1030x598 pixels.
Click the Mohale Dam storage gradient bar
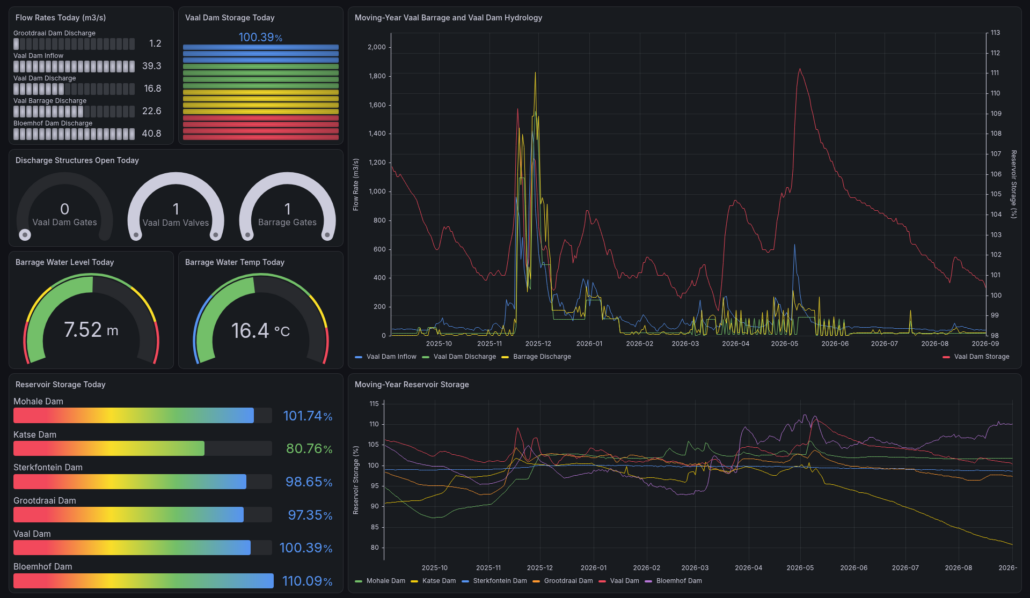[x=143, y=415]
